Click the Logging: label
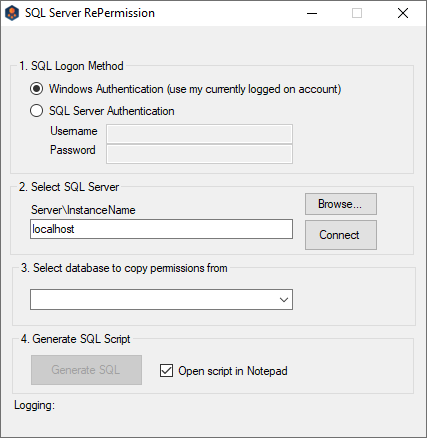This screenshot has height=438, width=427. point(34,405)
